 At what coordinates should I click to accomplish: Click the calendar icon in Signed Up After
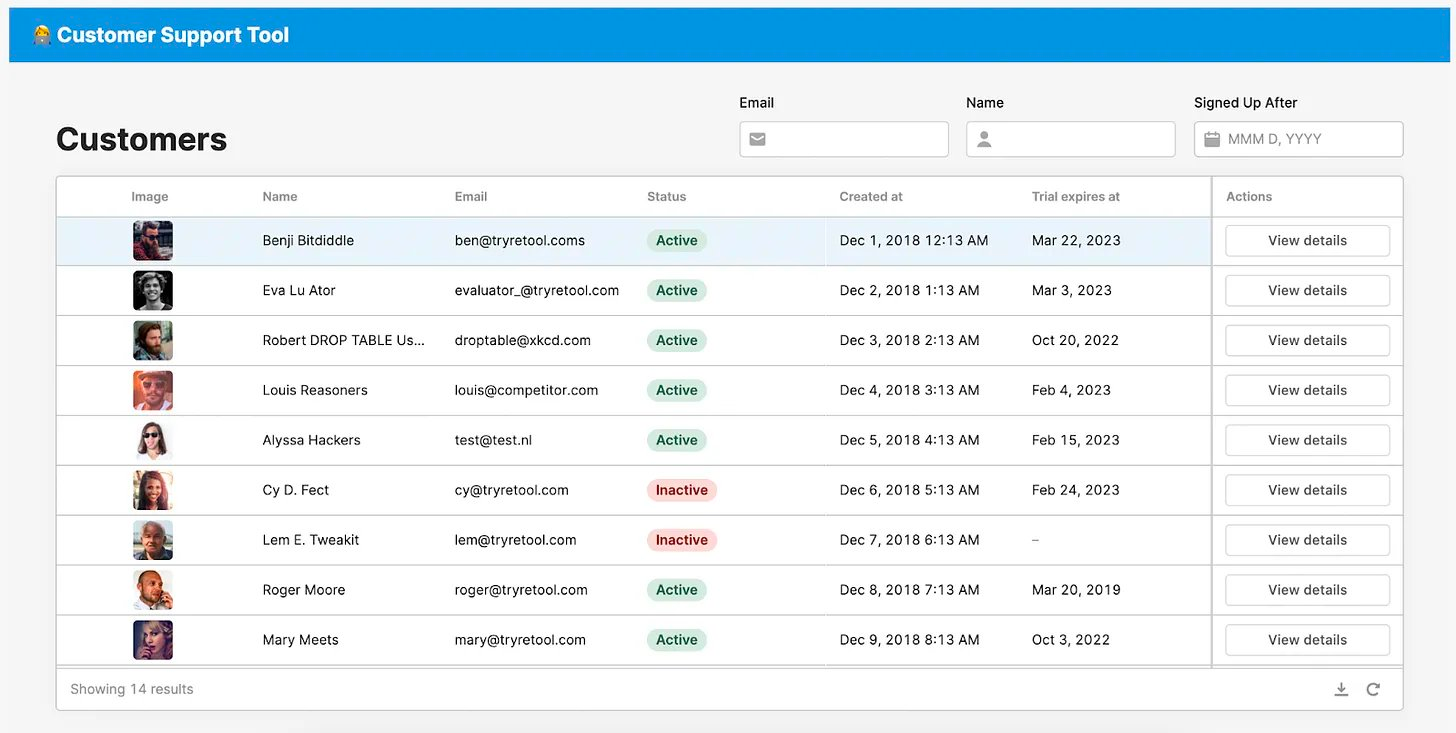click(x=1211, y=139)
